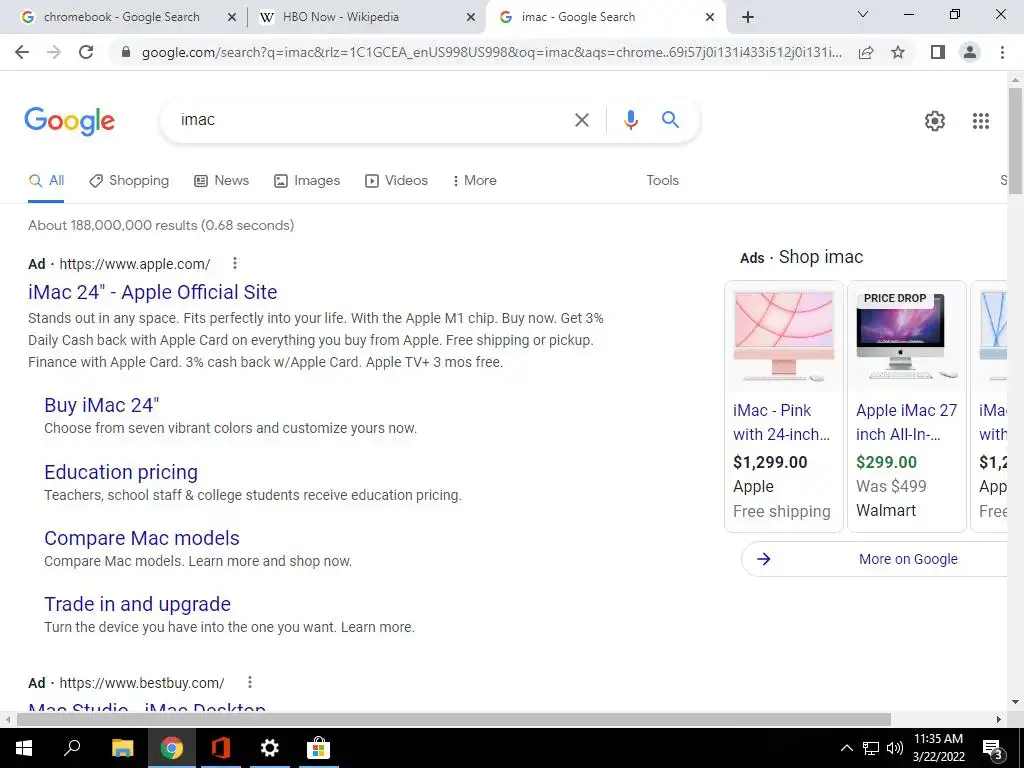
Task: Click into the imac search field
Action: click(372, 120)
